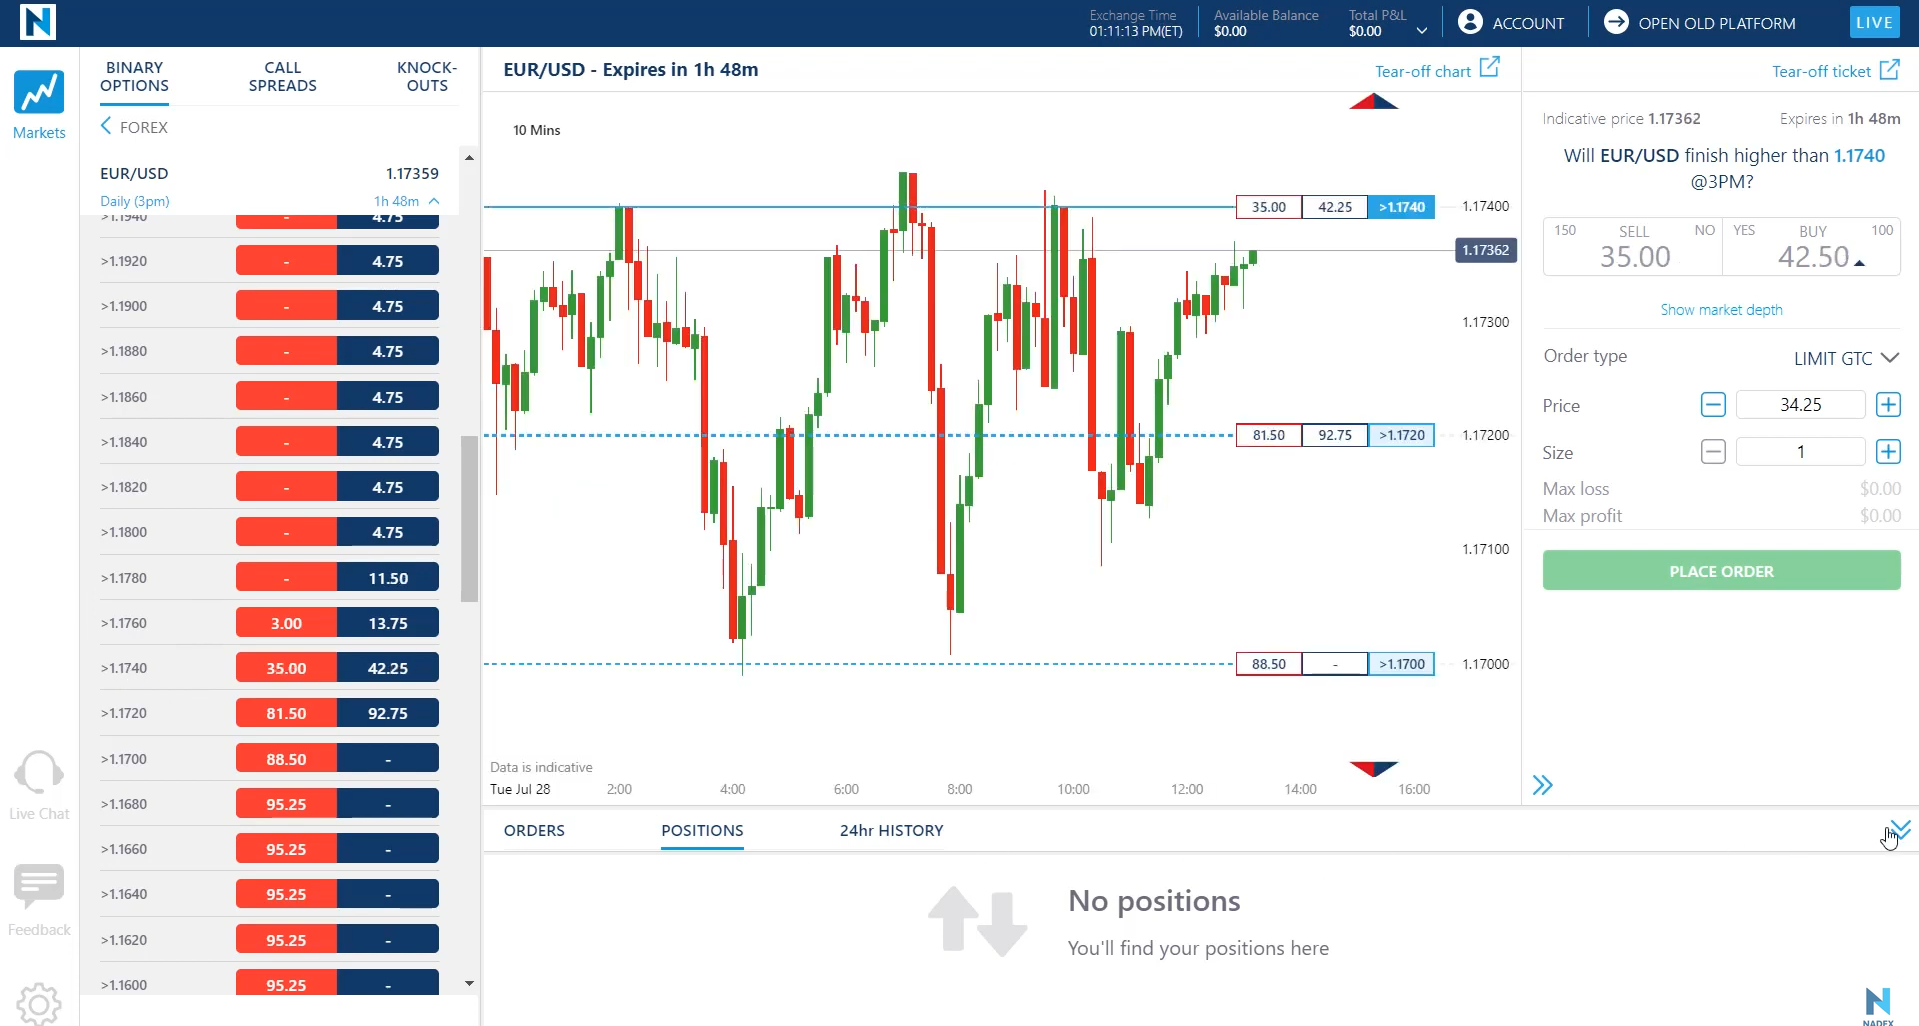Open the Feedback form
The image size is (1919, 1026).
pos(38,898)
